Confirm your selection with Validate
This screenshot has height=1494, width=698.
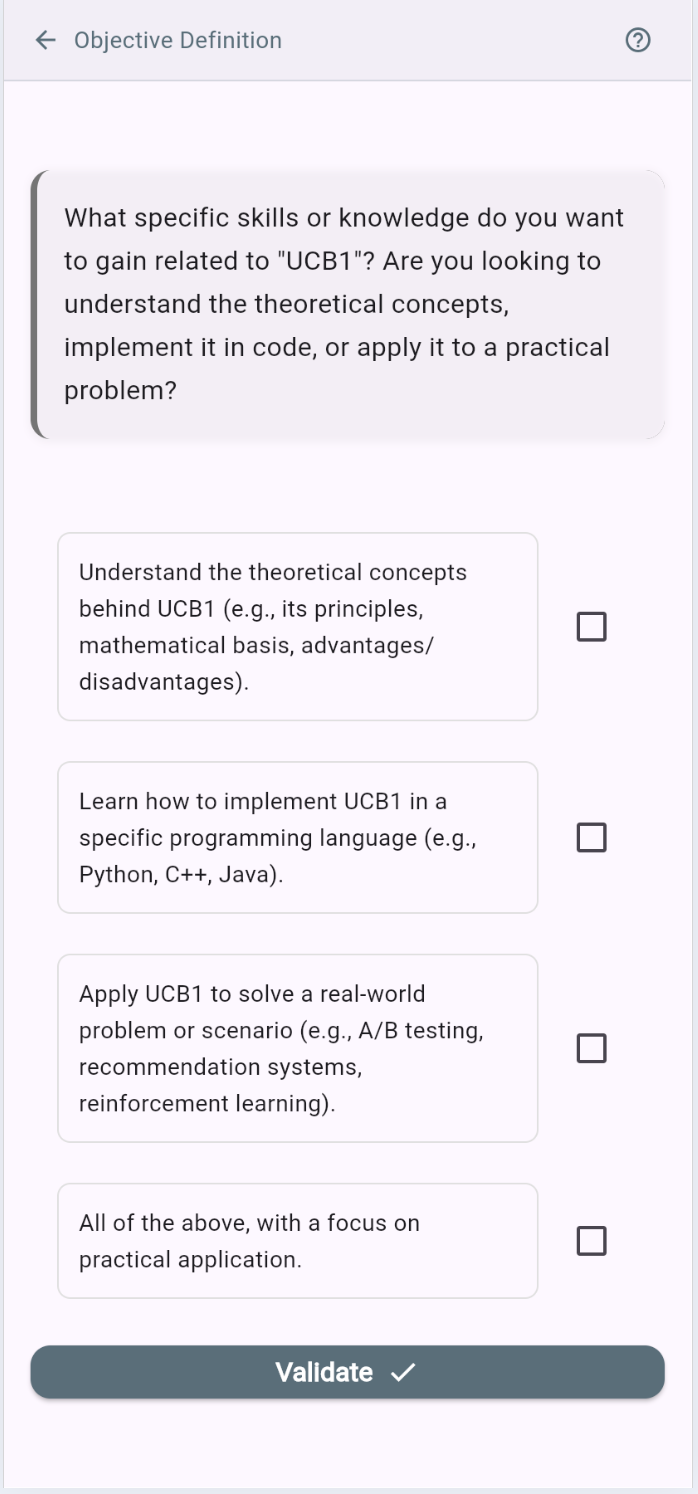349,1372
